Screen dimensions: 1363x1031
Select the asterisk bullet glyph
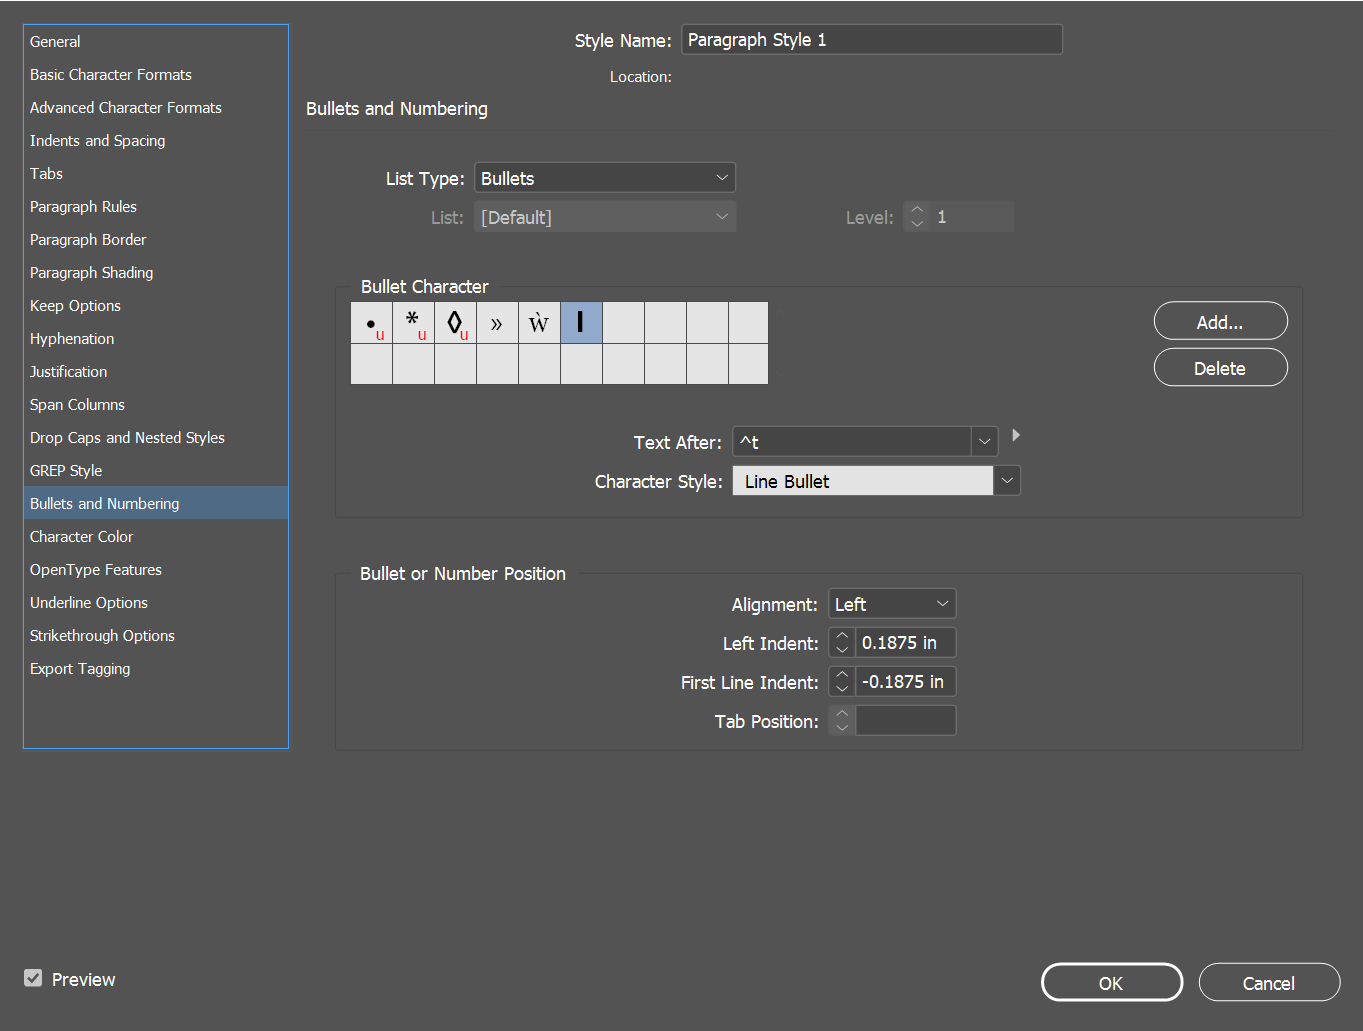click(x=414, y=323)
